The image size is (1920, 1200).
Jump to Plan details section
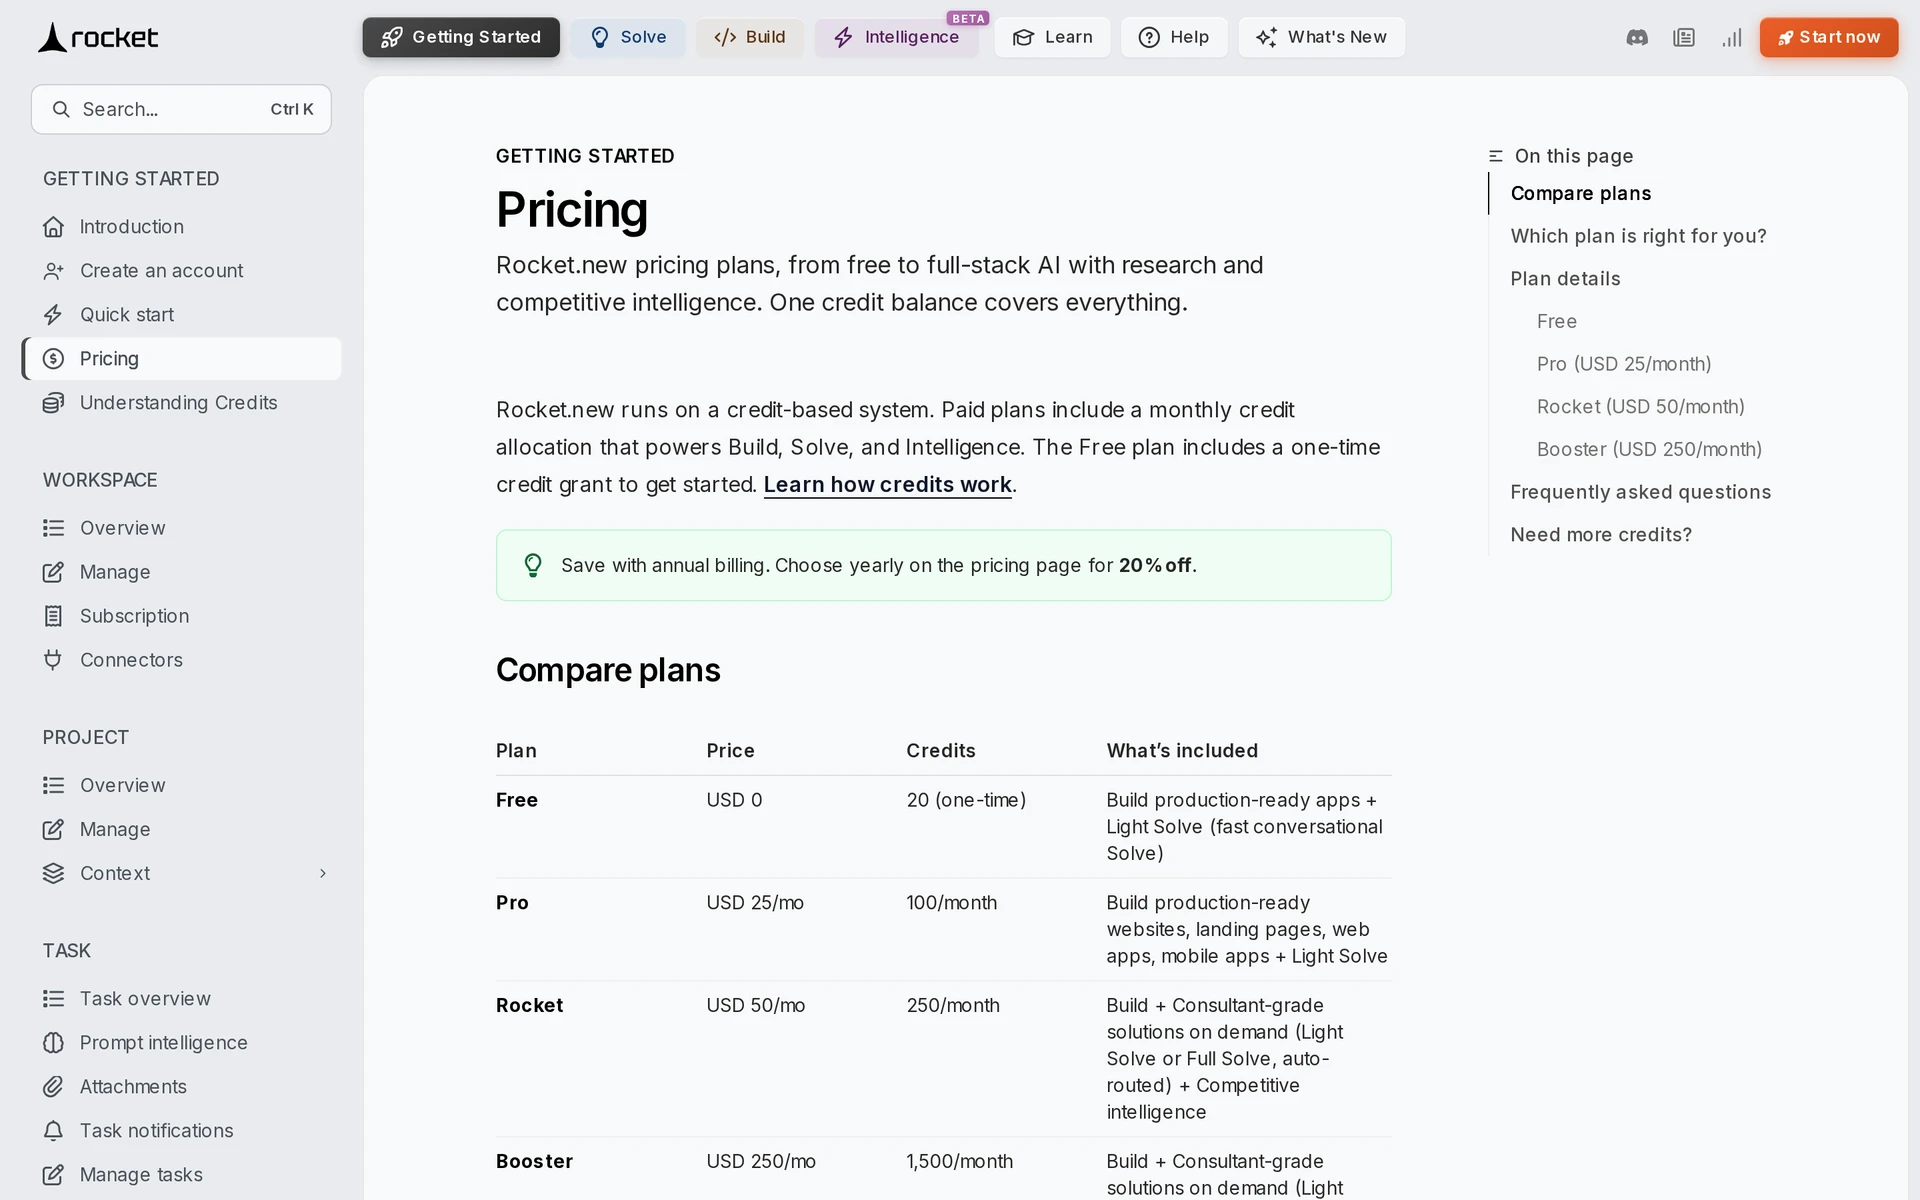click(x=1565, y=279)
